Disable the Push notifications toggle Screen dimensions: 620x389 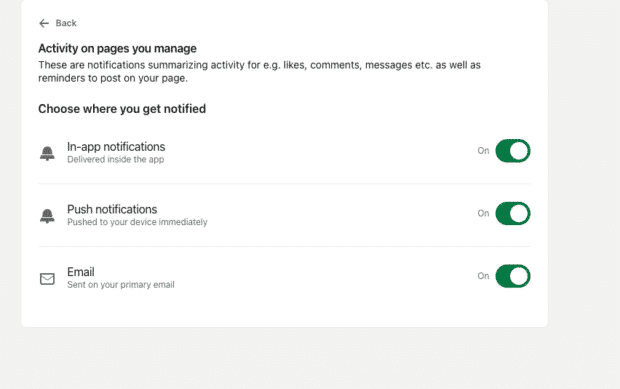[x=512, y=213]
